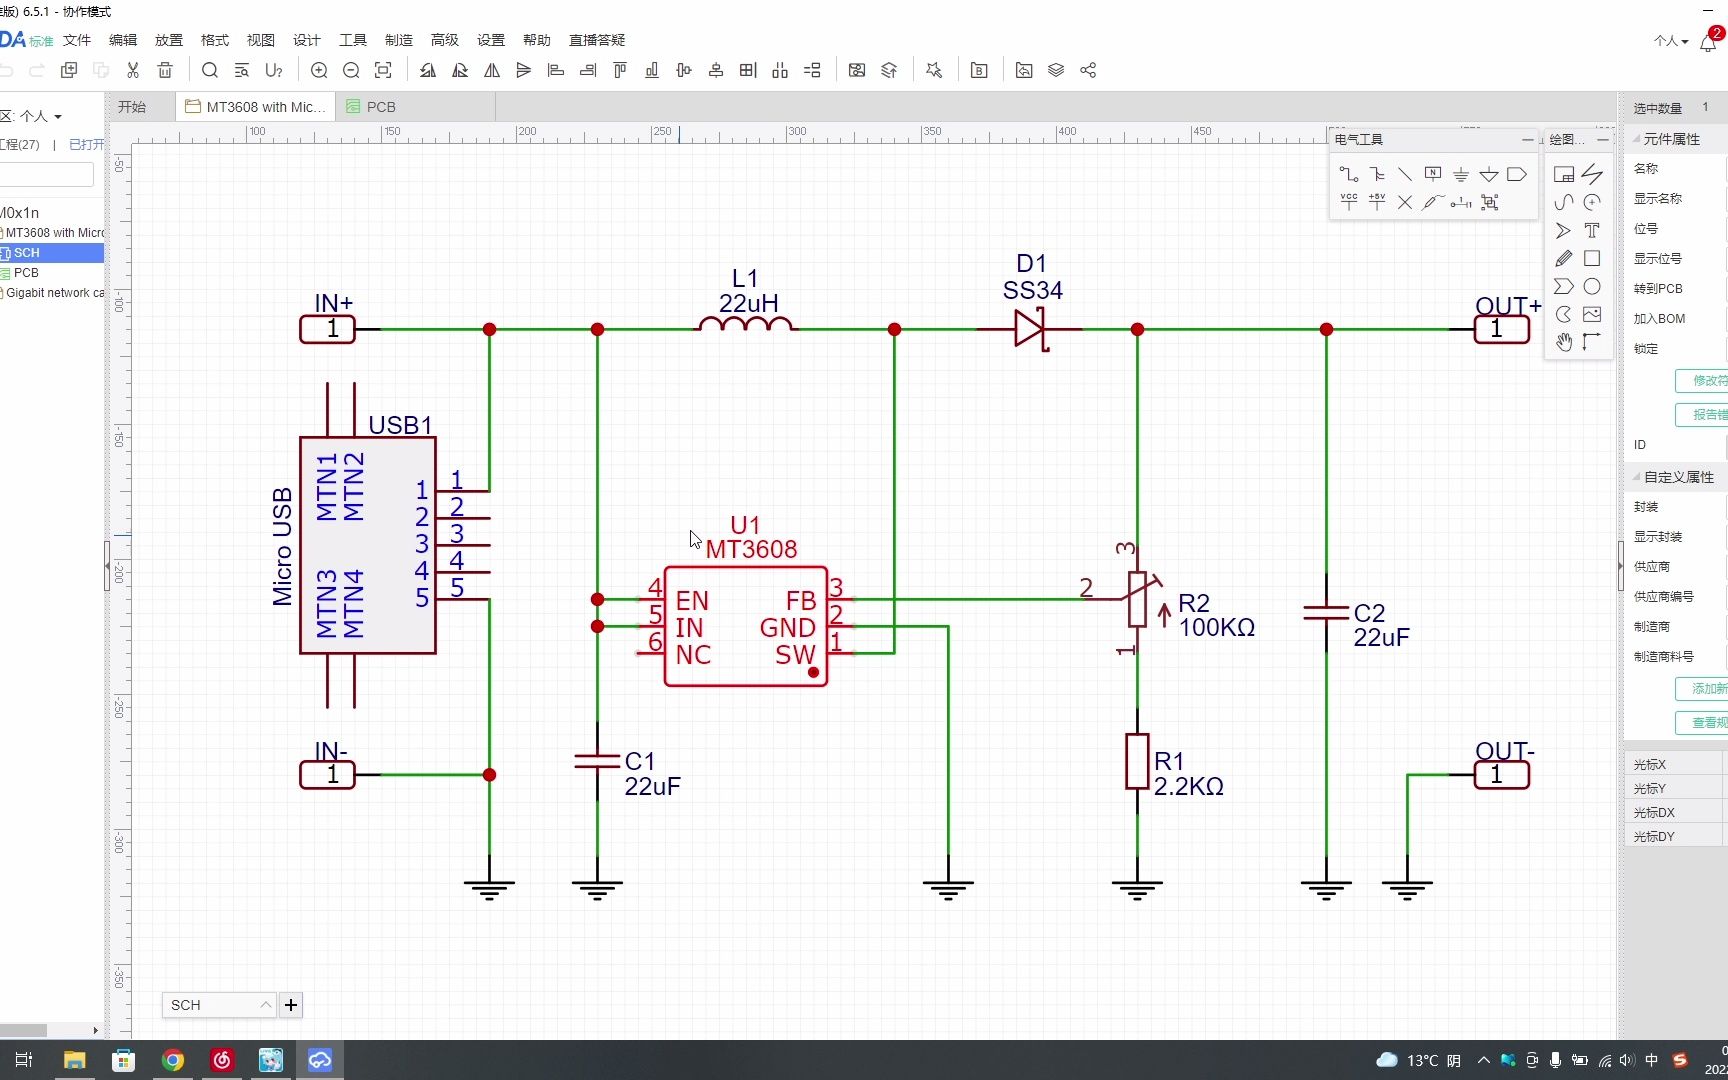Image resolution: width=1728 pixels, height=1080 pixels.
Task: Click the Zoom In toolbar icon
Action: tap(319, 70)
